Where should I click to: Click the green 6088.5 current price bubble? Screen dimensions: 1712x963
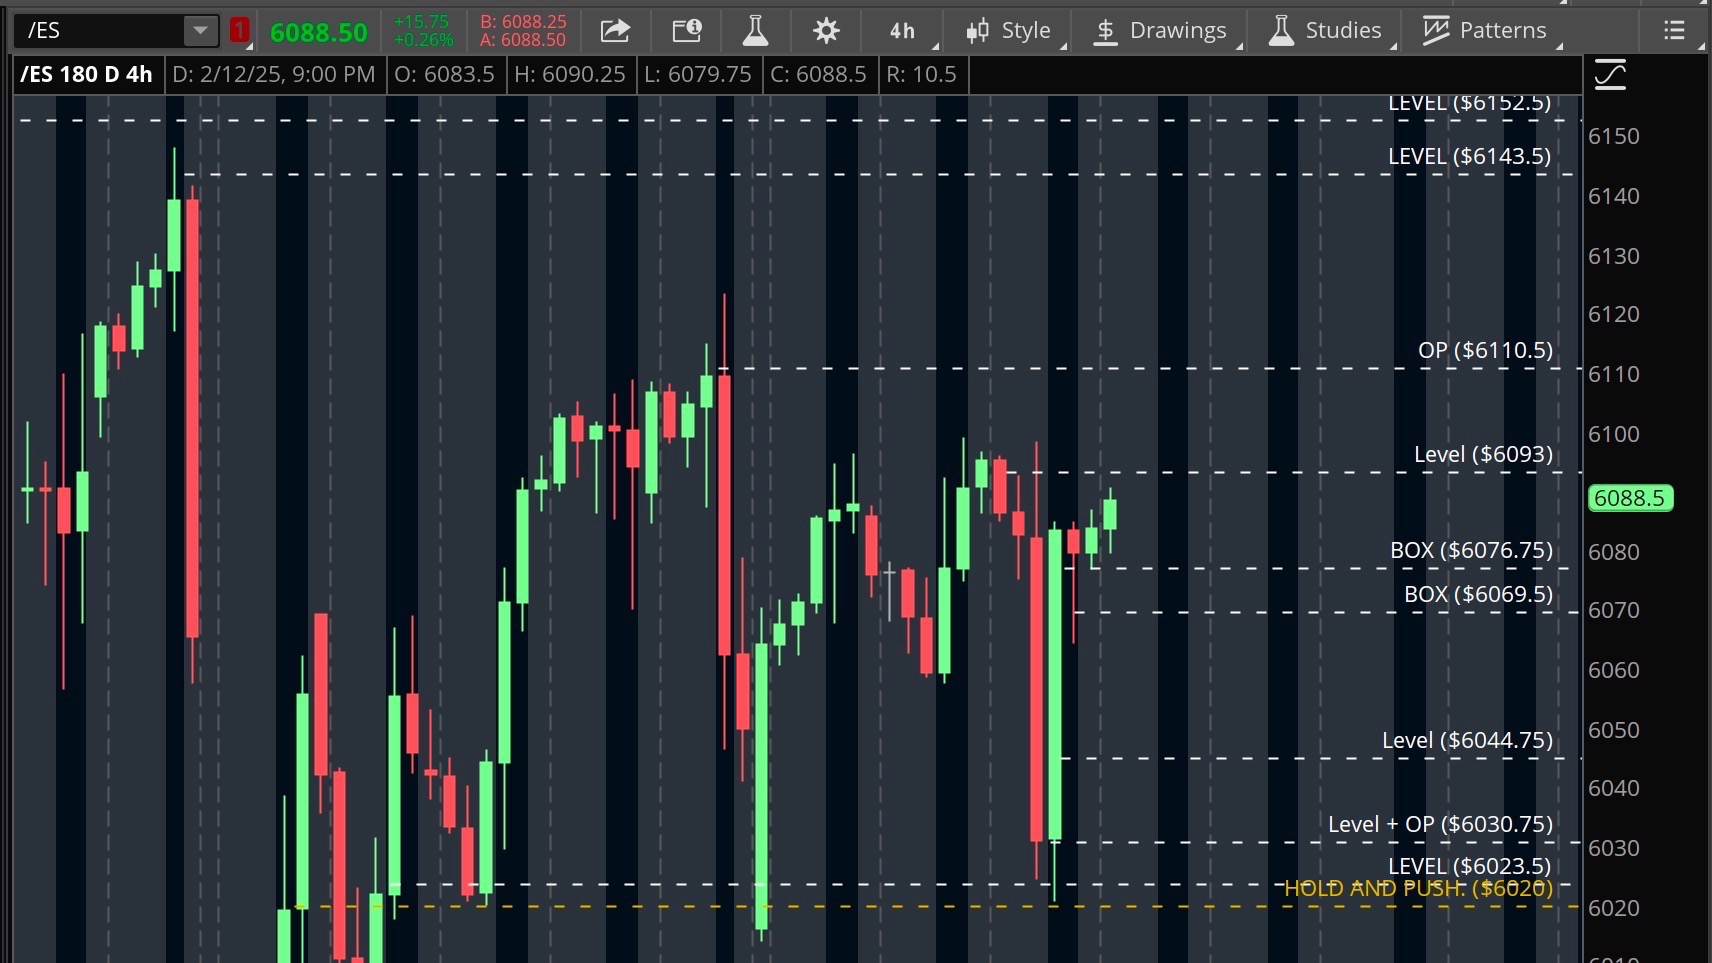point(1630,498)
